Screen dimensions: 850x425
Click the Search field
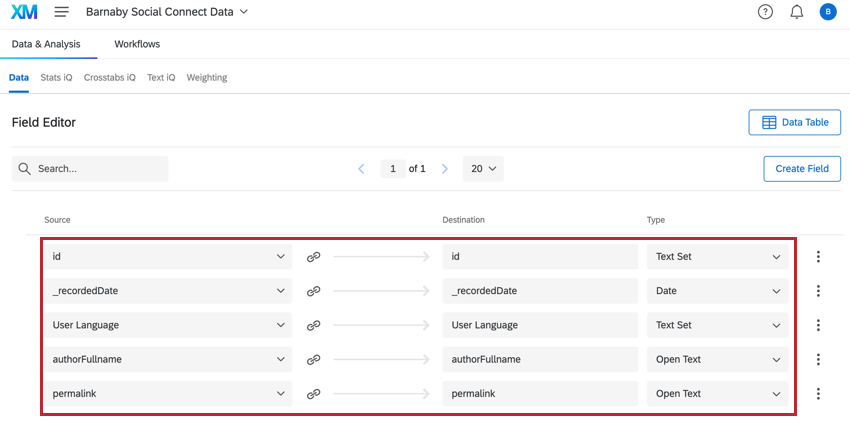(90, 169)
